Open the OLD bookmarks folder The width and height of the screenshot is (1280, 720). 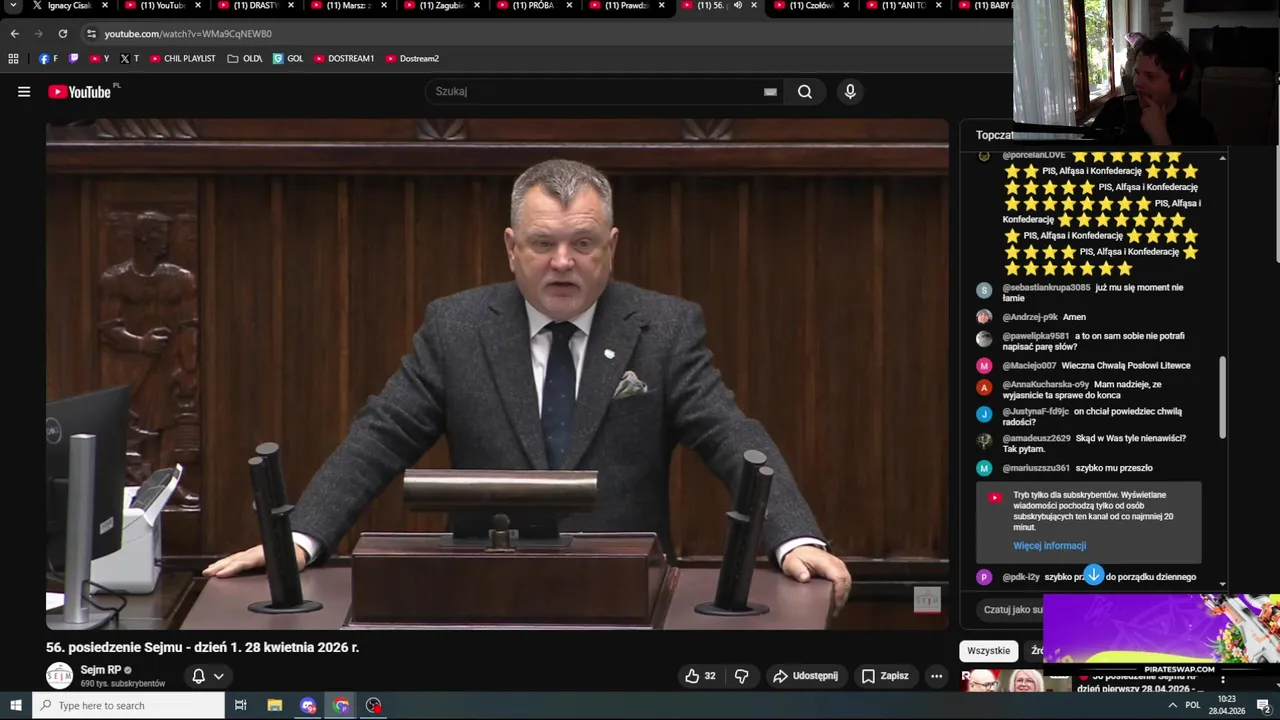click(x=245, y=59)
